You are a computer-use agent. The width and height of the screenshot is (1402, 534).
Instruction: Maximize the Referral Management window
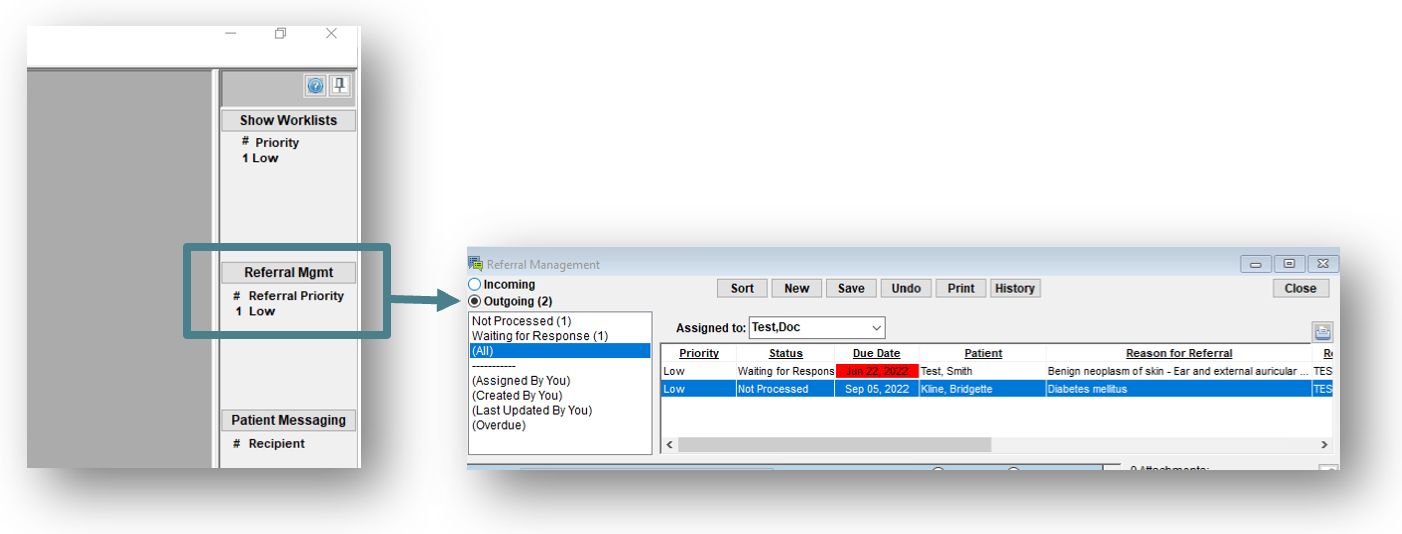click(1289, 264)
